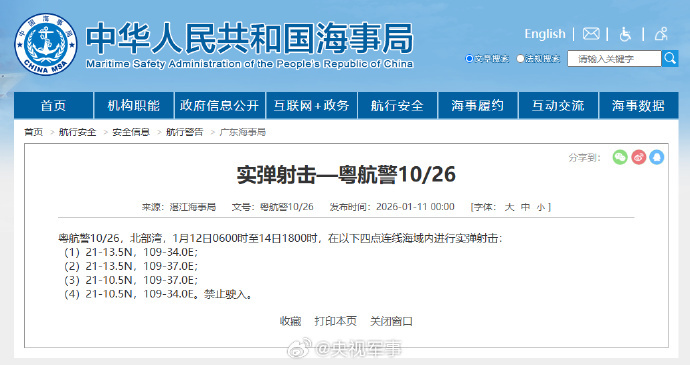
Task: Switch to English version link
Action: coord(545,34)
